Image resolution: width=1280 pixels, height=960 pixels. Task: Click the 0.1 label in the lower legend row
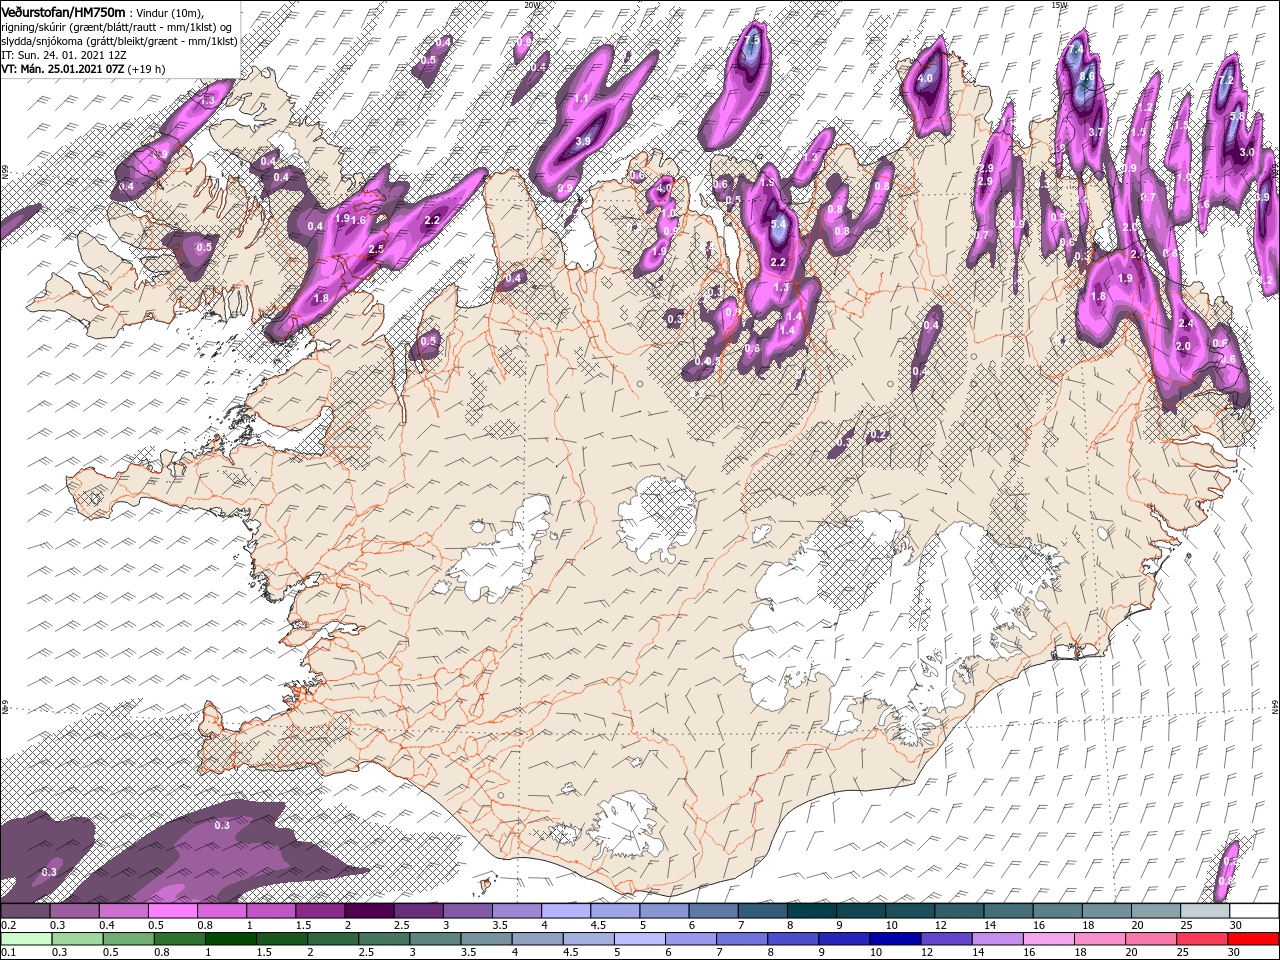pos(8,952)
